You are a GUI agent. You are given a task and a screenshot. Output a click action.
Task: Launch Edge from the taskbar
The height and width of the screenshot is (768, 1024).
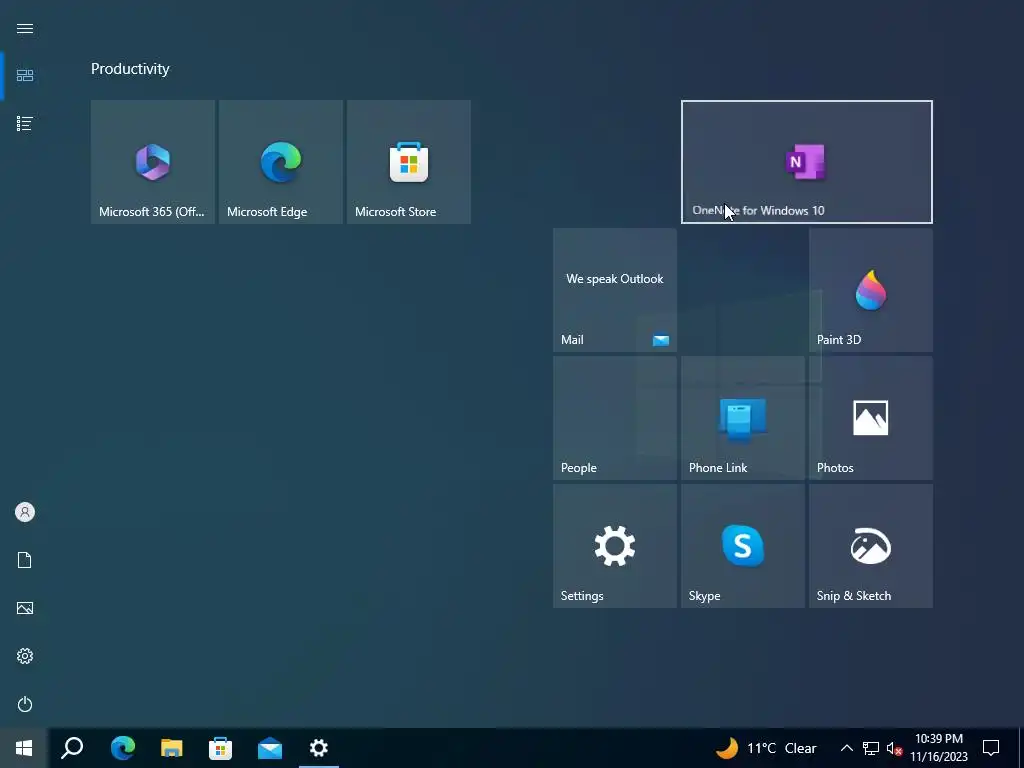tap(122, 748)
